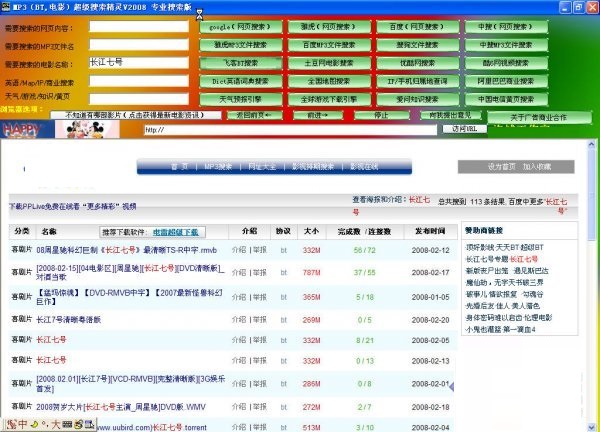Click the movie name field containing 长江七号
The width and height of the screenshot is (600, 432).
click(139, 62)
